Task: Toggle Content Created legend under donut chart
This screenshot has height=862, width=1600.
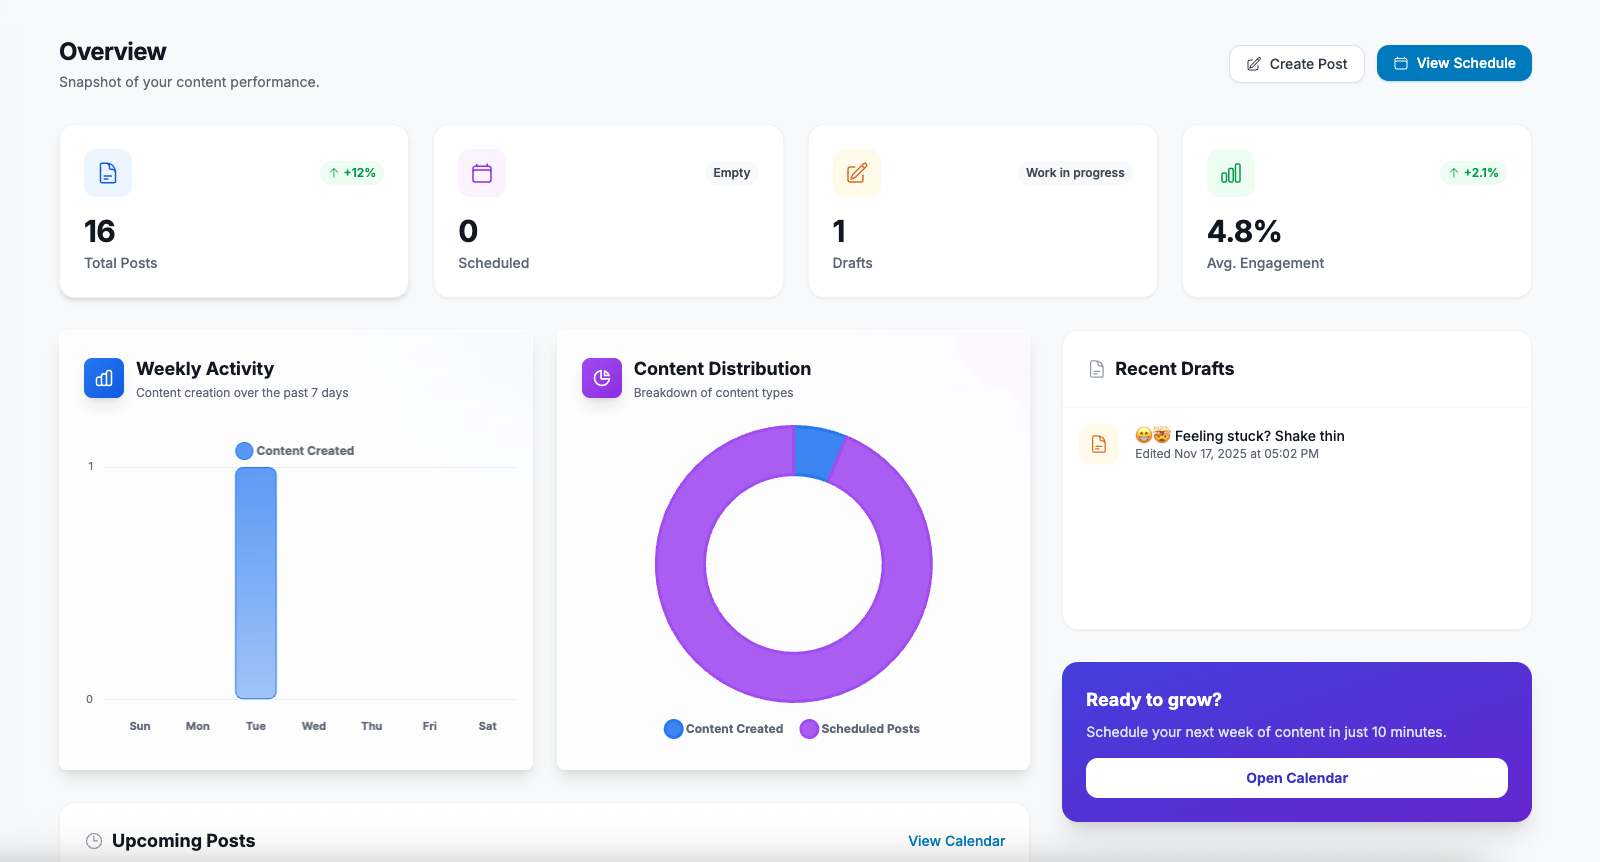Action: coord(724,729)
